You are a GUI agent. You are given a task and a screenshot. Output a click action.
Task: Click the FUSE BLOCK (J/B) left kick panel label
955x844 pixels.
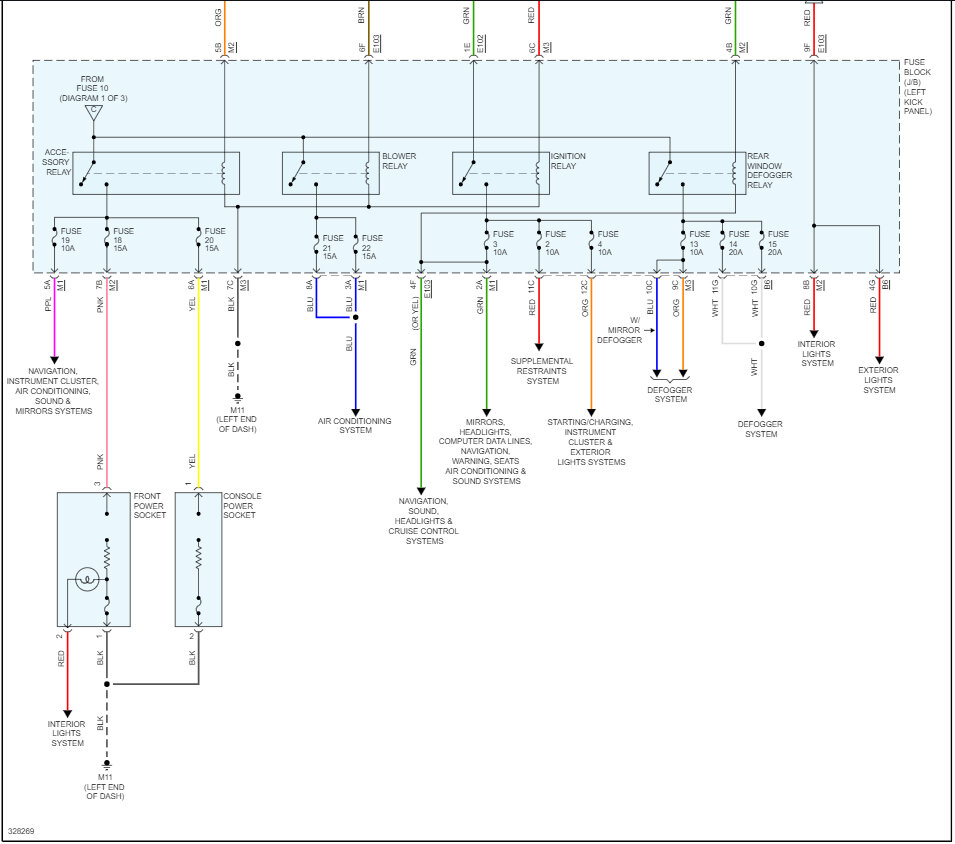917,86
